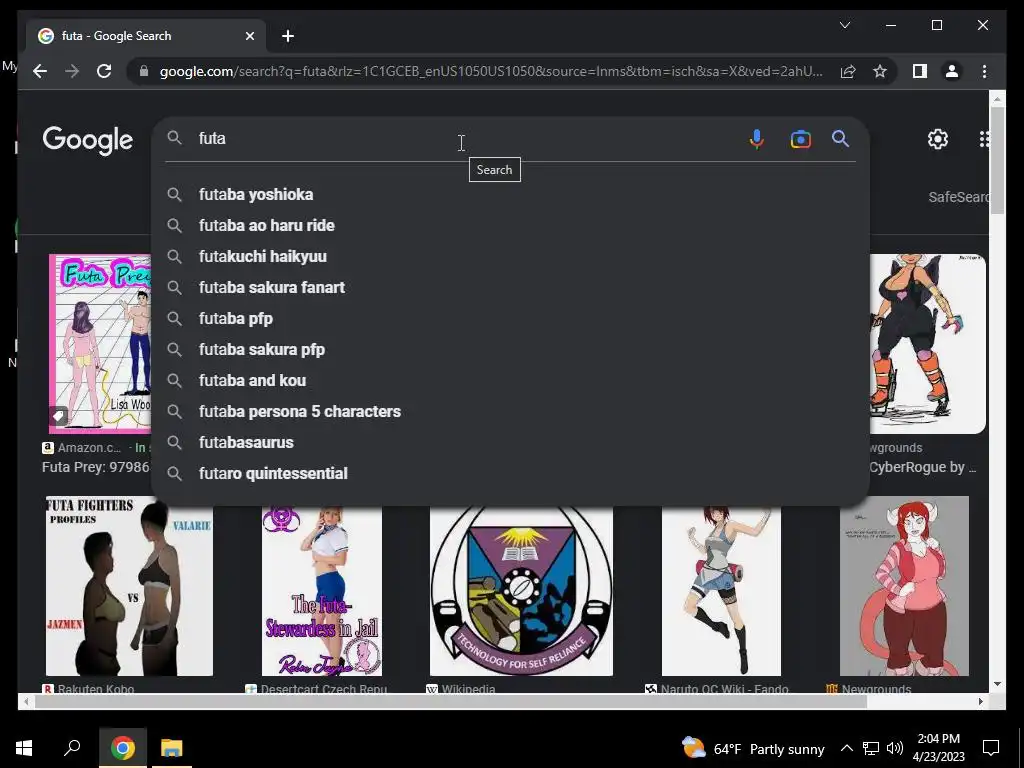Click the Chrome forward arrow
This screenshot has height=768, width=1024.
click(72, 71)
